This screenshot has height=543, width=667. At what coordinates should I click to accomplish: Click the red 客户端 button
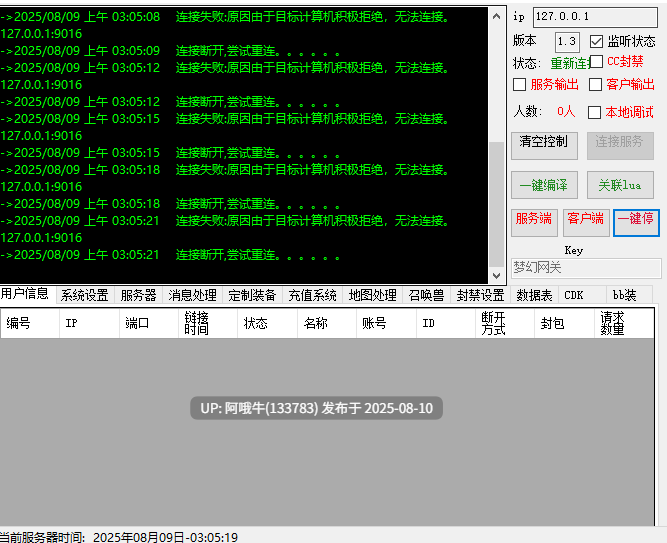point(586,223)
